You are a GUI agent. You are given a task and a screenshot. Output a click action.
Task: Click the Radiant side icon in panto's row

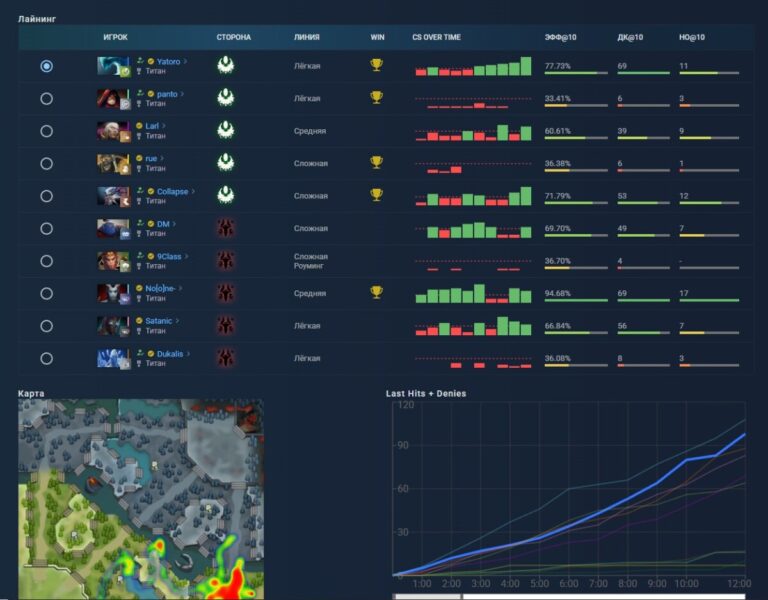coord(226,98)
